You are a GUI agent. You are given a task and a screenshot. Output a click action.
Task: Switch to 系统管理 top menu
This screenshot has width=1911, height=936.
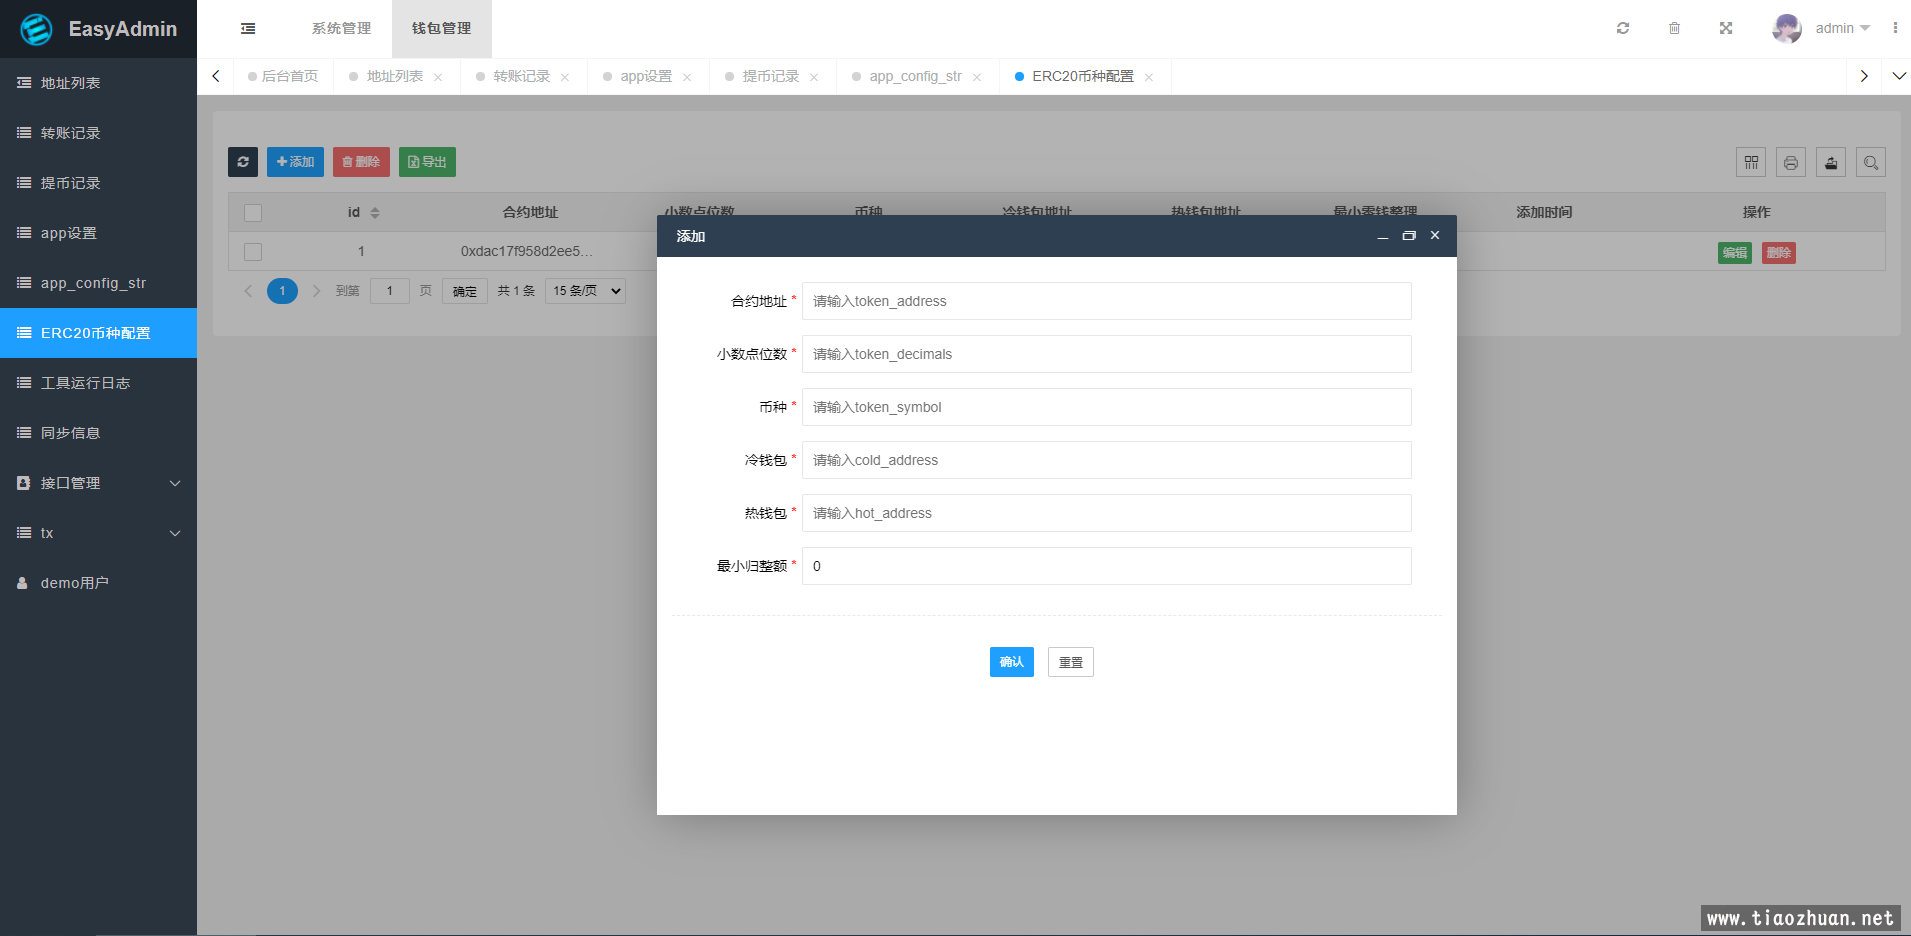pyautogui.click(x=341, y=28)
